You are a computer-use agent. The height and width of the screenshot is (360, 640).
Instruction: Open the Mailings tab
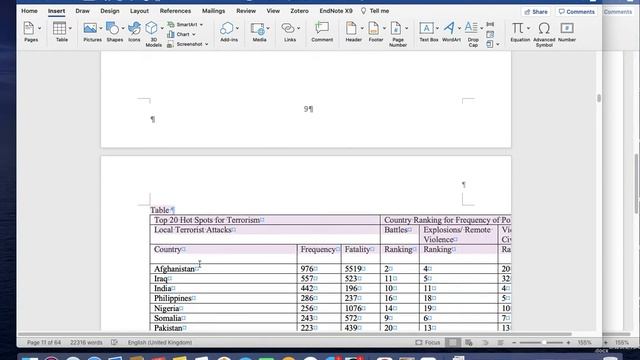click(x=213, y=11)
